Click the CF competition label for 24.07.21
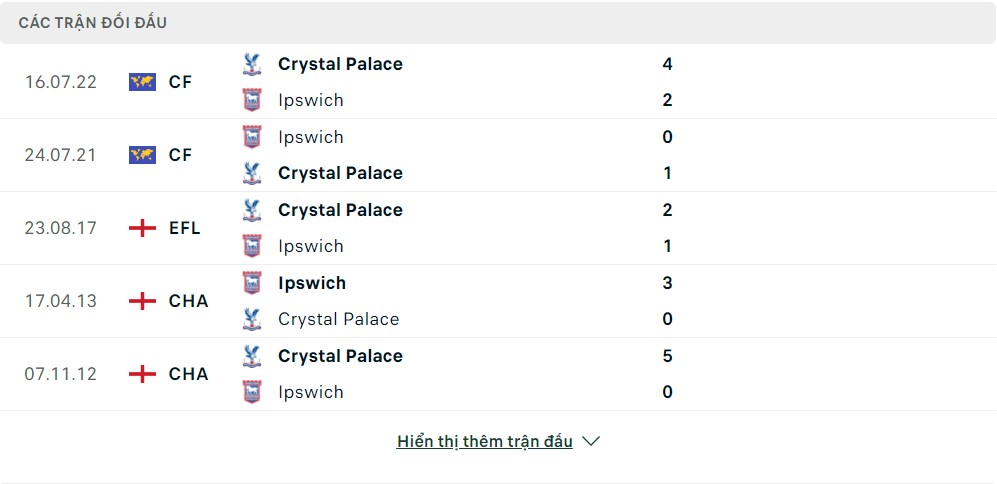Screen dimensions: 997x484 coord(181,155)
